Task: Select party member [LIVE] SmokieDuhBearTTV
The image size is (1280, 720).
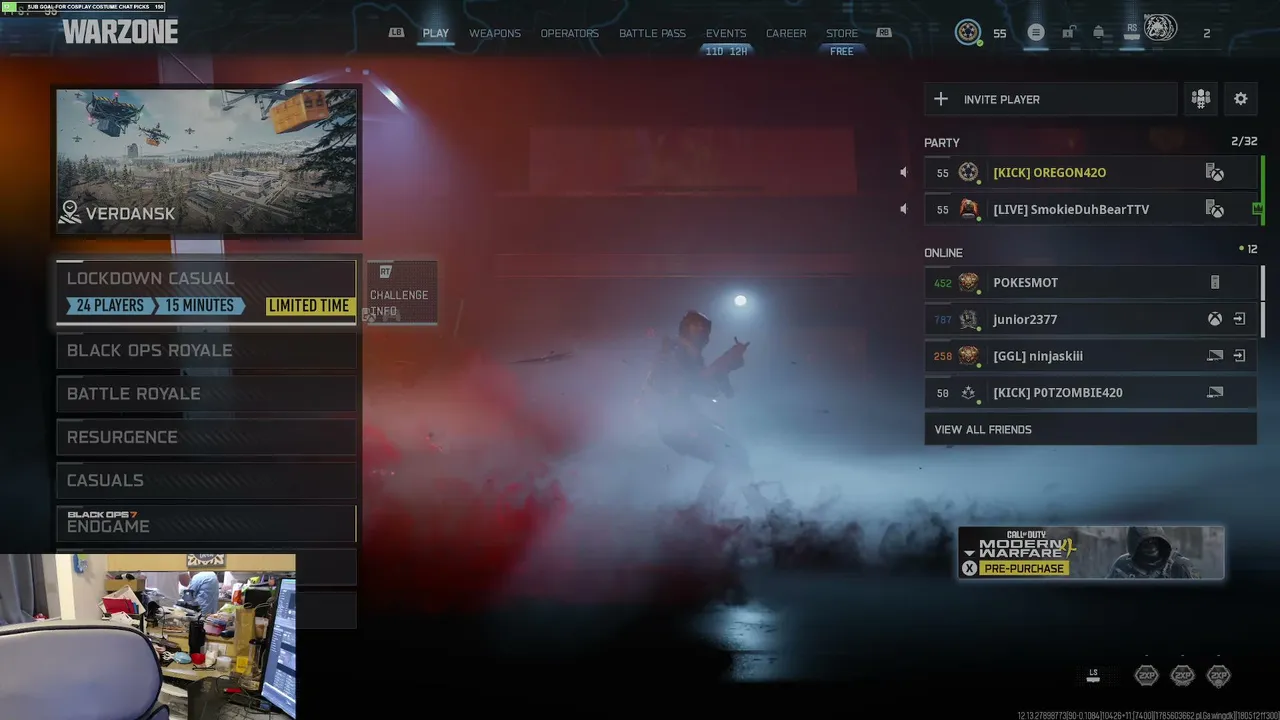Action: (1090, 209)
